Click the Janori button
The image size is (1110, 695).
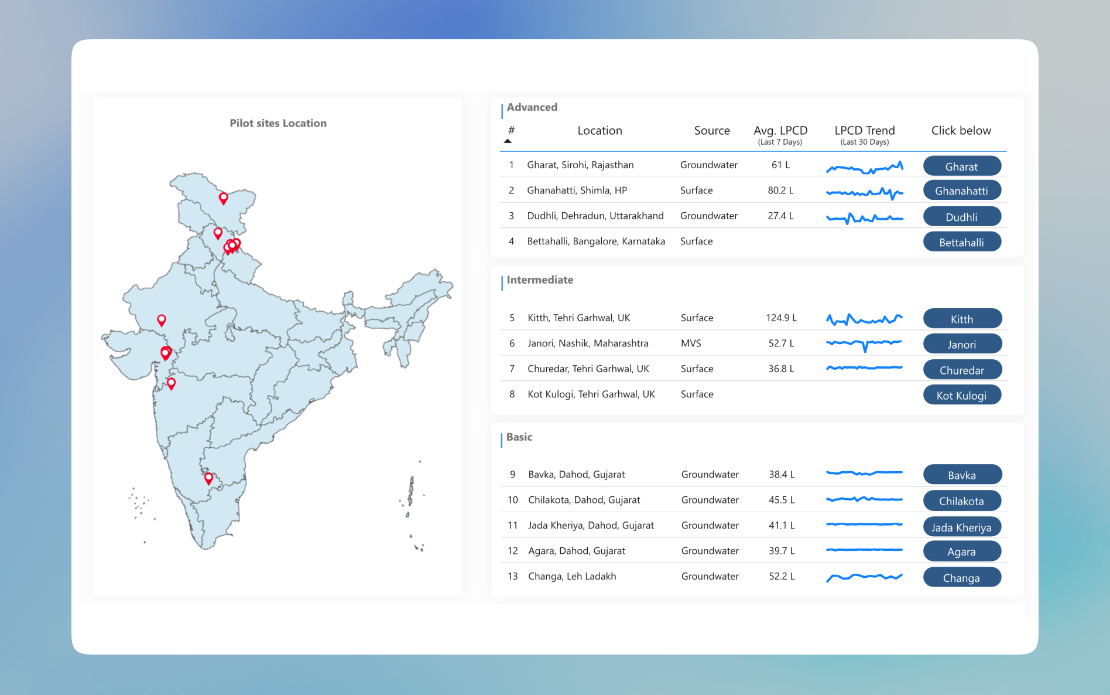[x=961, y=344]
